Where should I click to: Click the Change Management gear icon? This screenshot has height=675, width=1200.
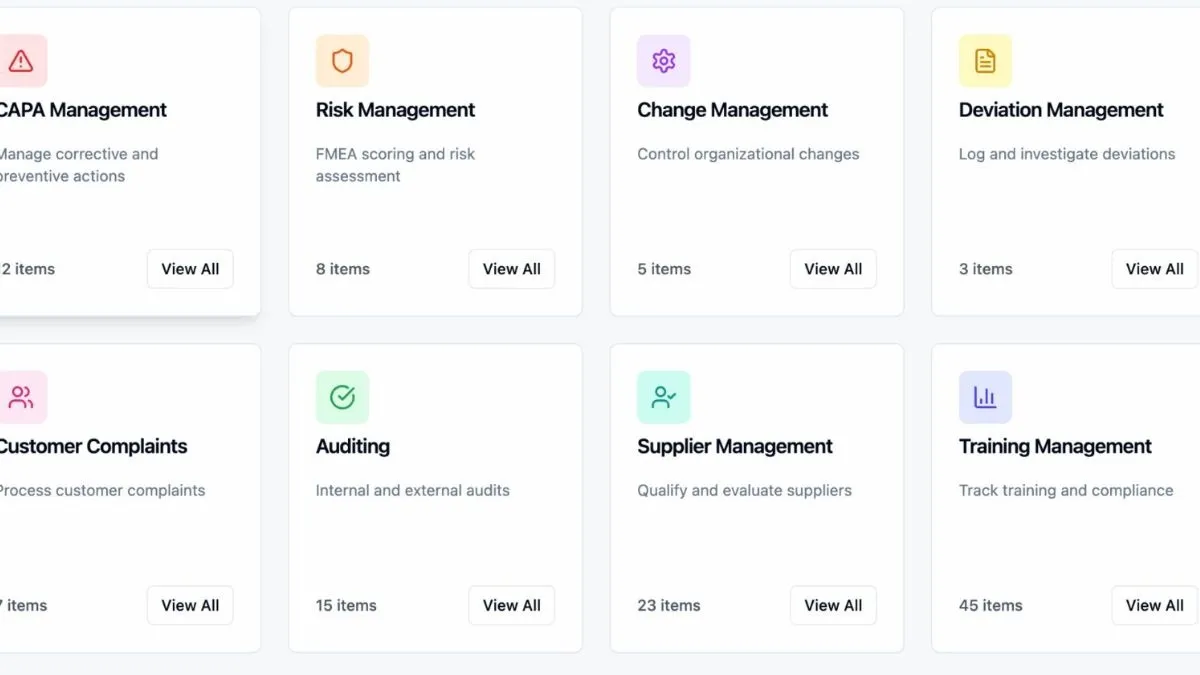pos(664,61)
